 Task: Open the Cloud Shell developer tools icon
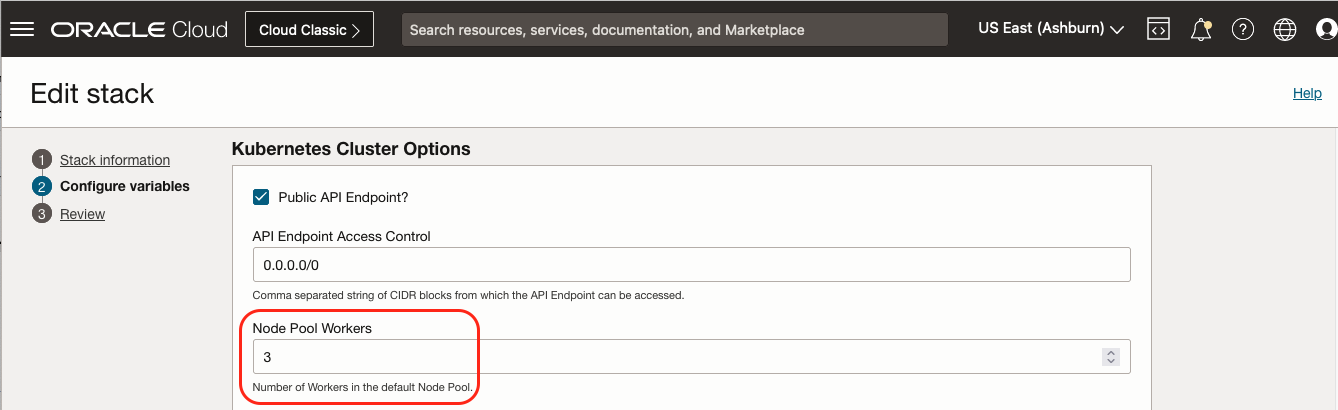pyautogui.click(x=1158, y=29)
